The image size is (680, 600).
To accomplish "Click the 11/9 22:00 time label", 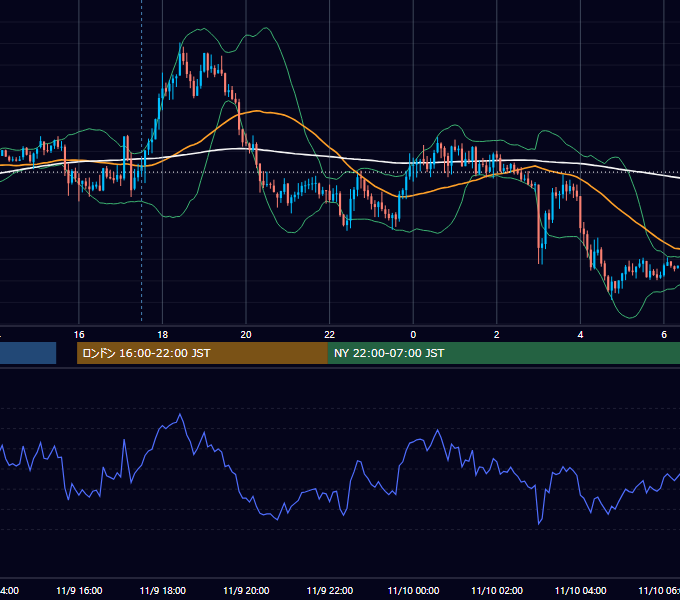I will tap(330, 590).
